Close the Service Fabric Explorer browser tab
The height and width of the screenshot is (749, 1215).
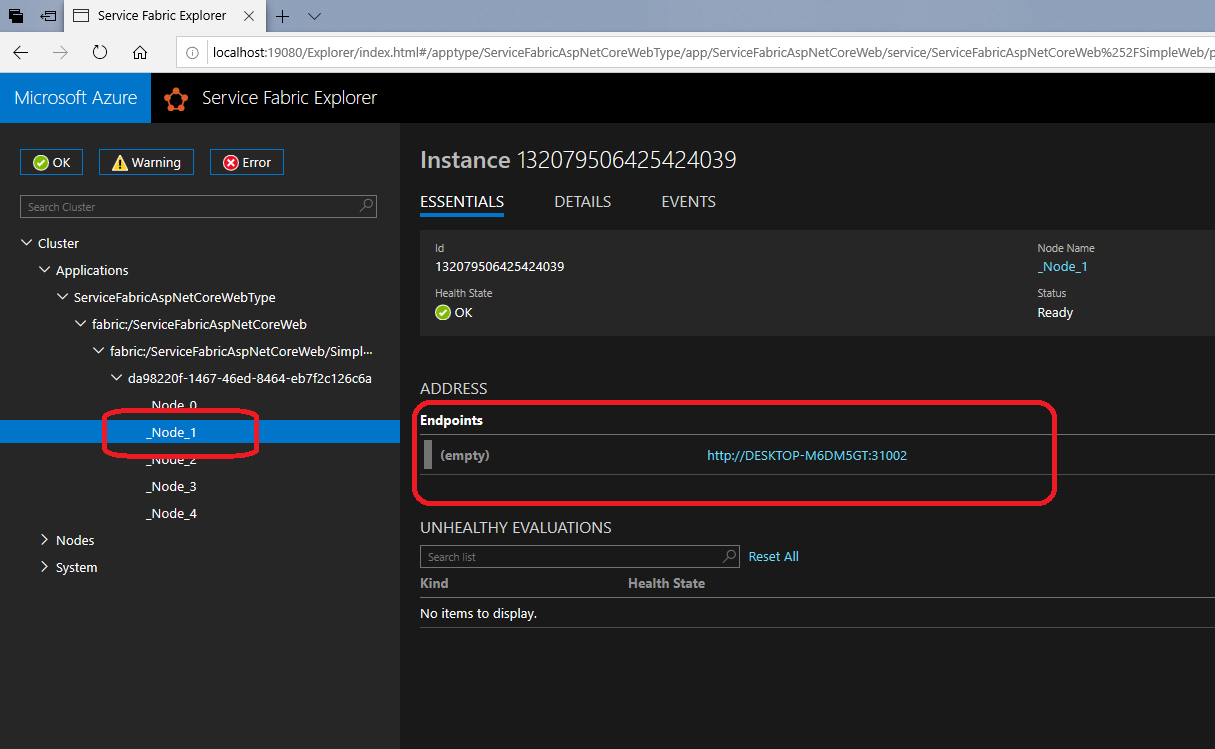pos(249,16)
